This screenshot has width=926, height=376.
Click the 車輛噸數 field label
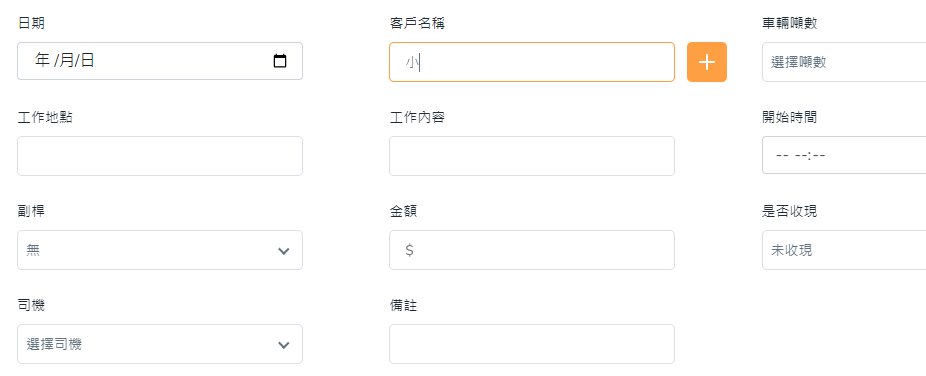pos(790,24)
